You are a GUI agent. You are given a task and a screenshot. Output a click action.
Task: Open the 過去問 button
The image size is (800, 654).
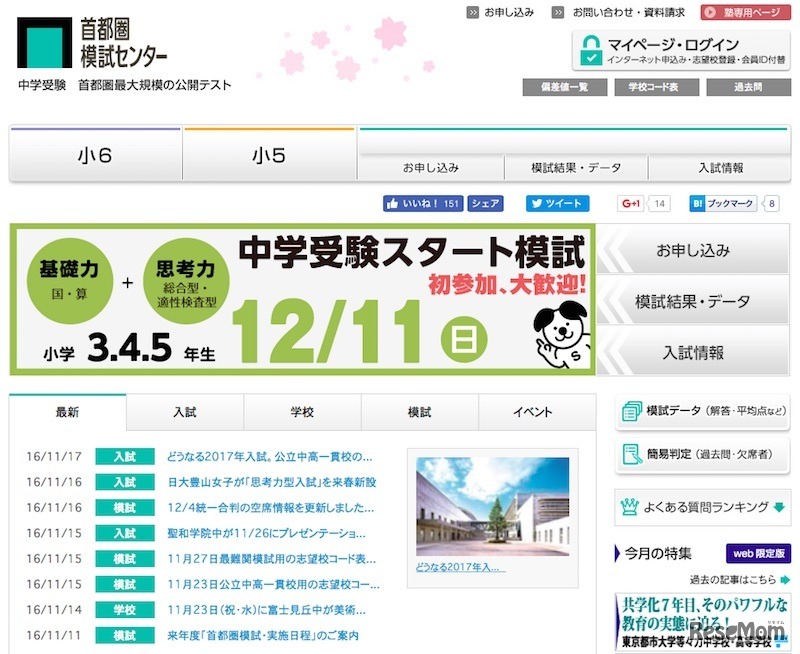click(748, 87)
